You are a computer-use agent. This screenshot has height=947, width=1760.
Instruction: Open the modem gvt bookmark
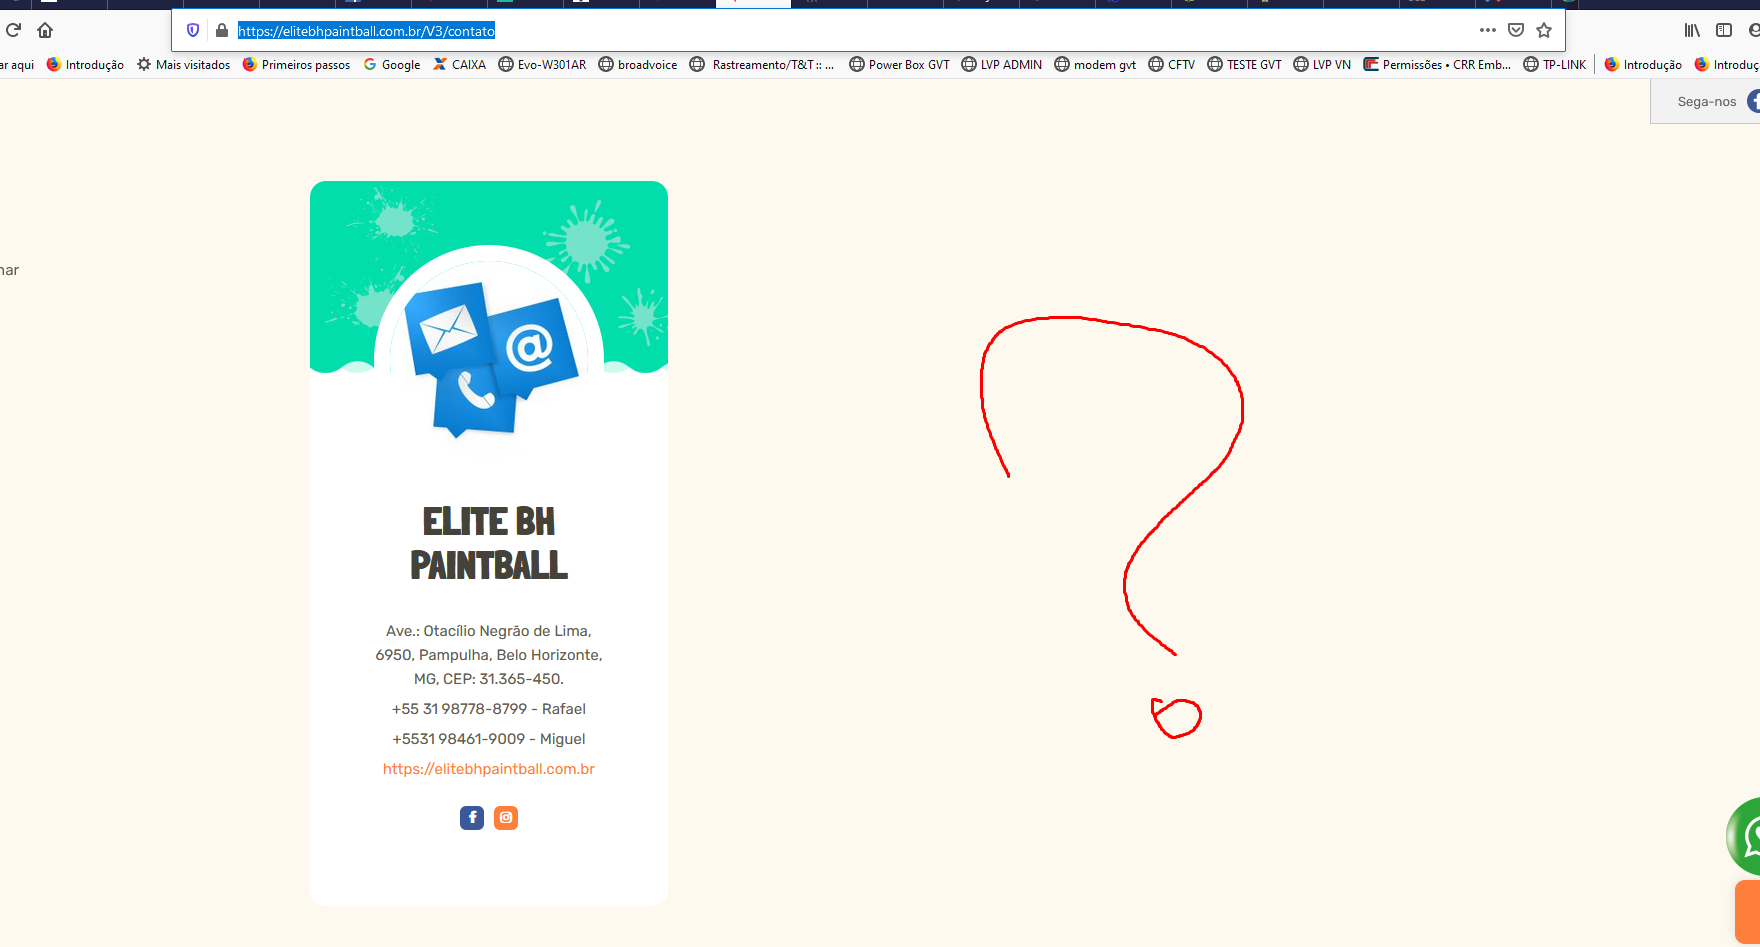point(1095,64)
